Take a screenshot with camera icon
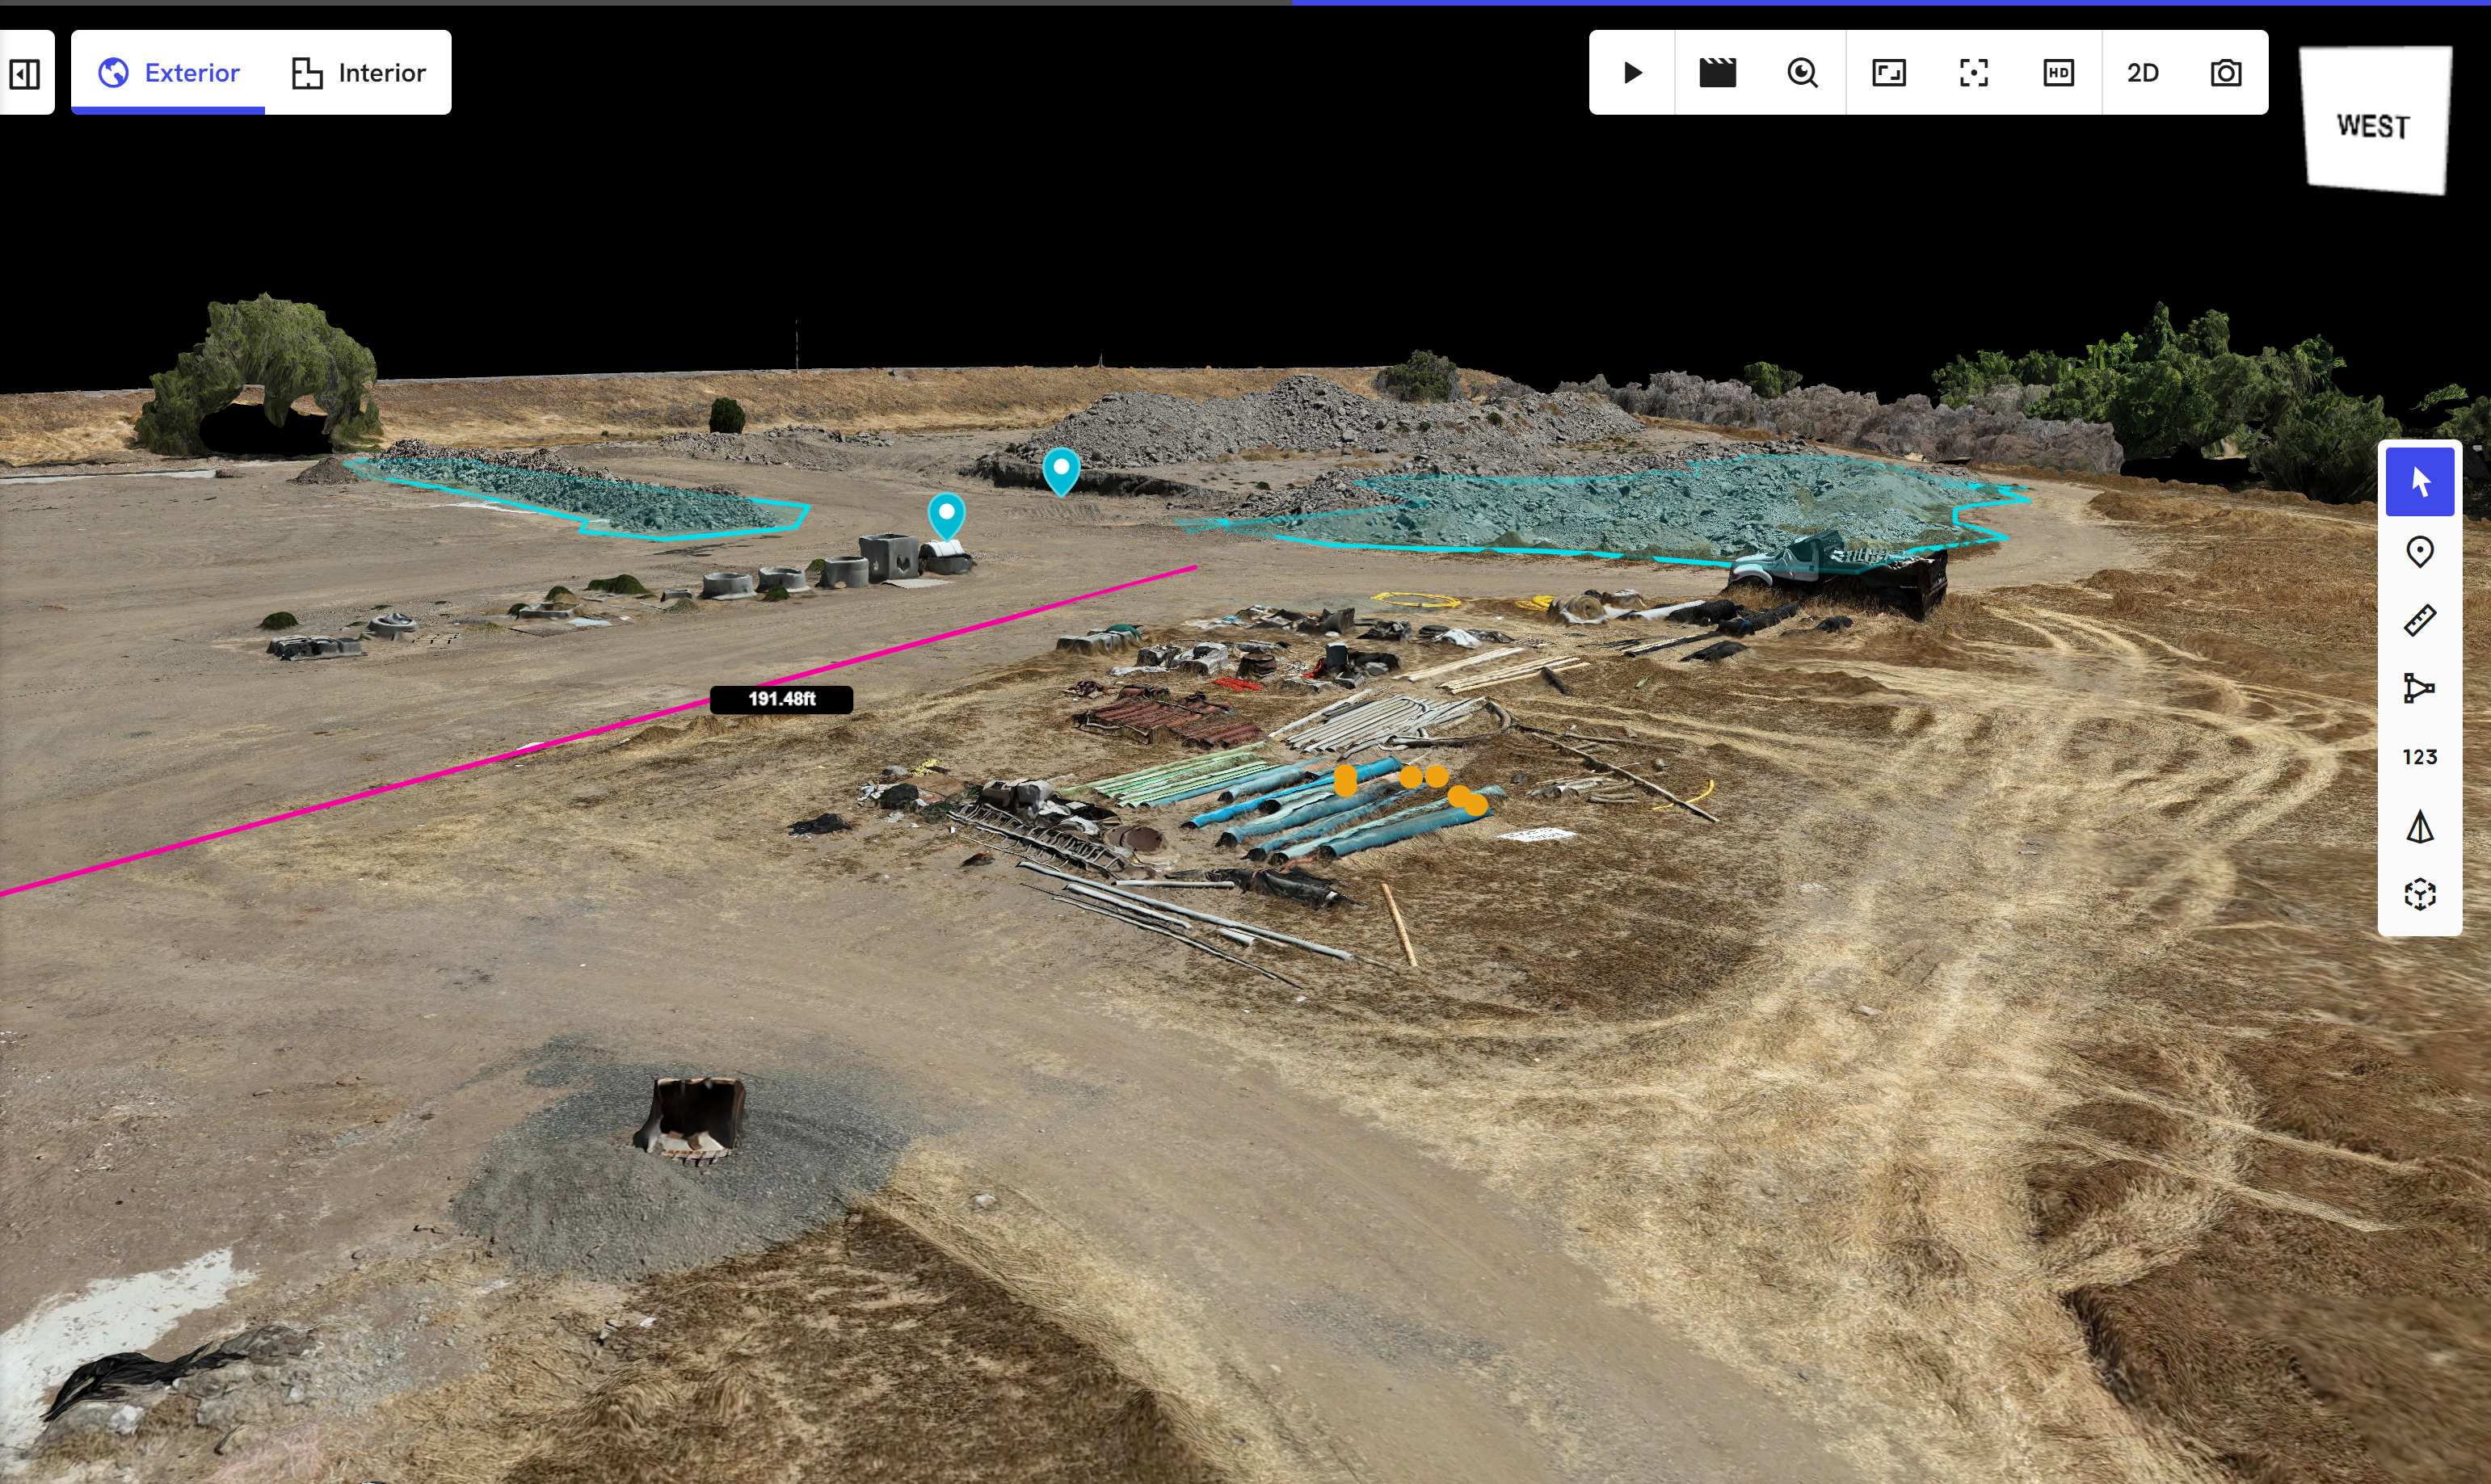Viewport: 2491px width, 1484px height. click(2225, 73)
